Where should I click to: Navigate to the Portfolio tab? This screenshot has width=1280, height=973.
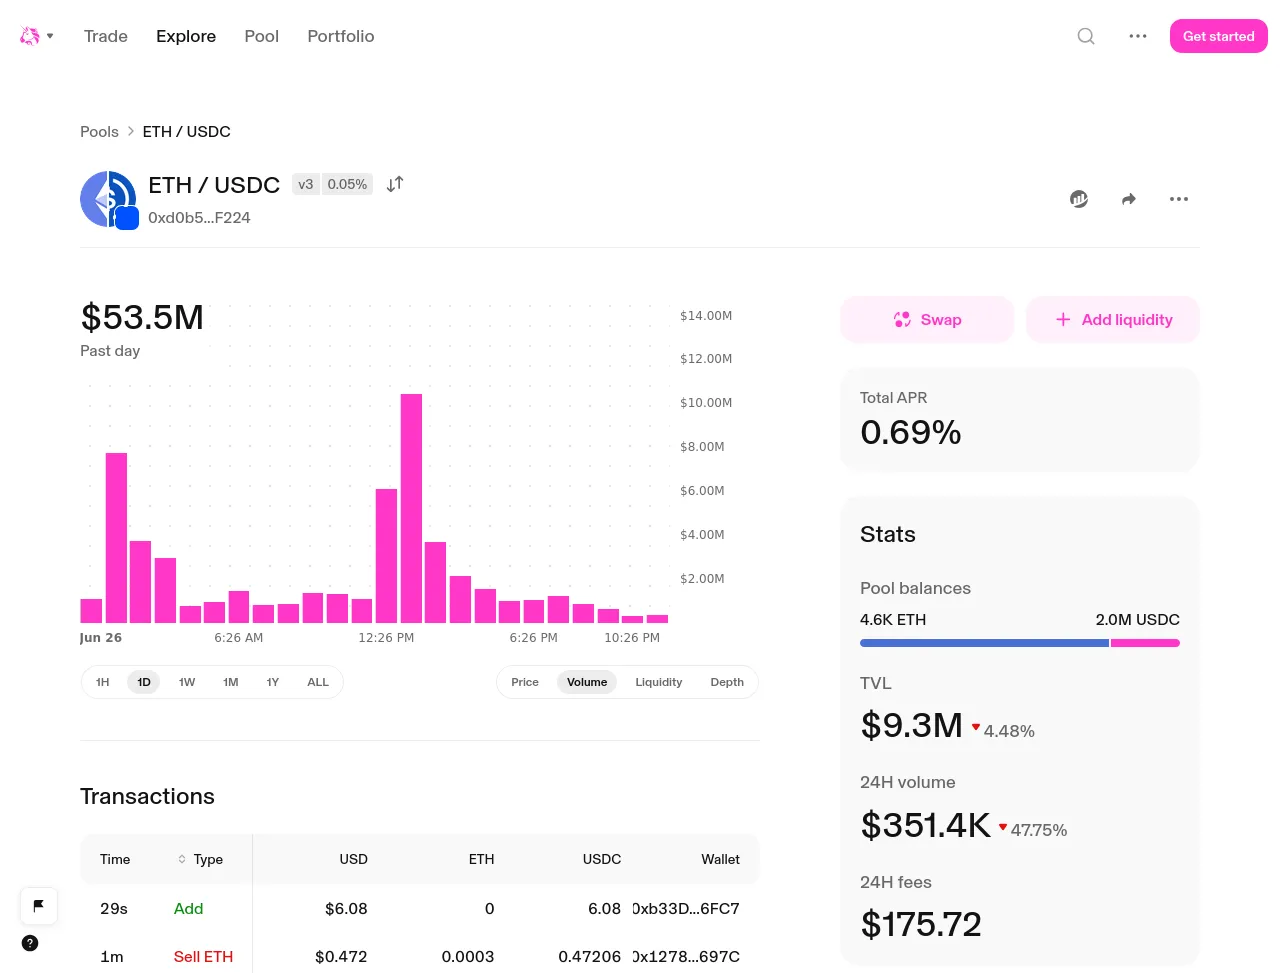pyautogui.click(x=341, y=36)
